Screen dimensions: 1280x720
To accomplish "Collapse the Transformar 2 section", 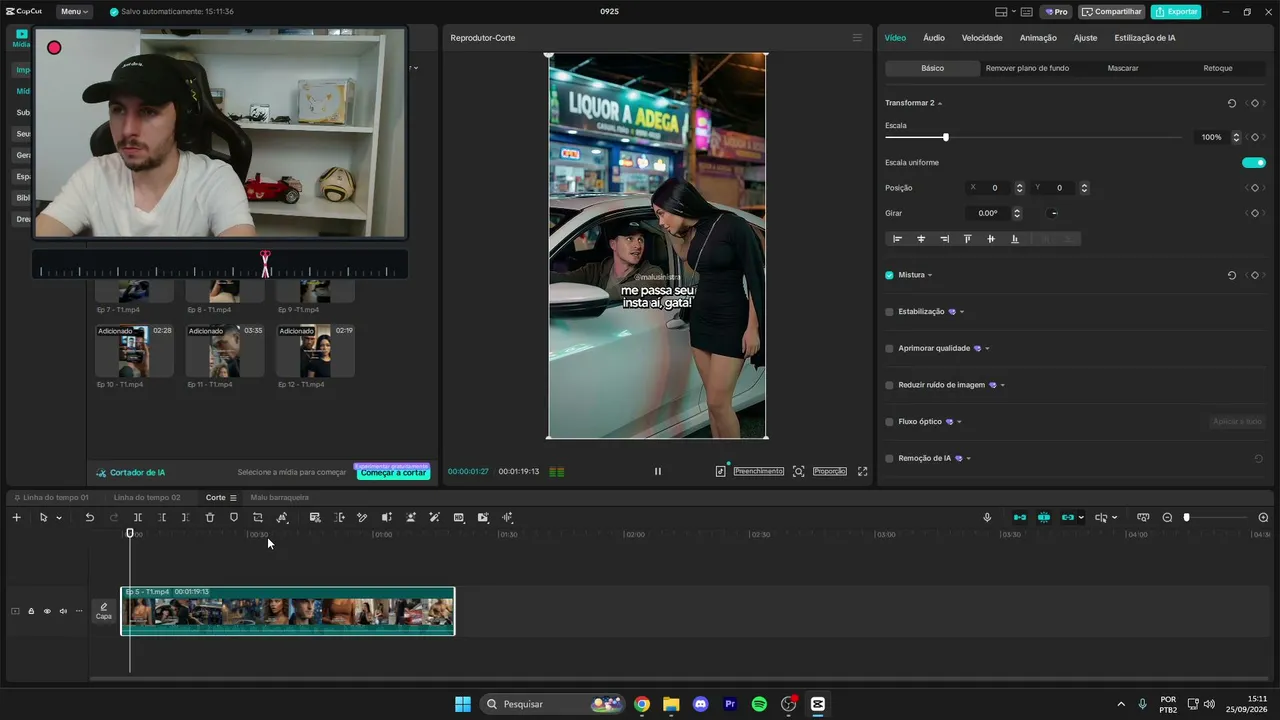I will (x=940, y=103).
